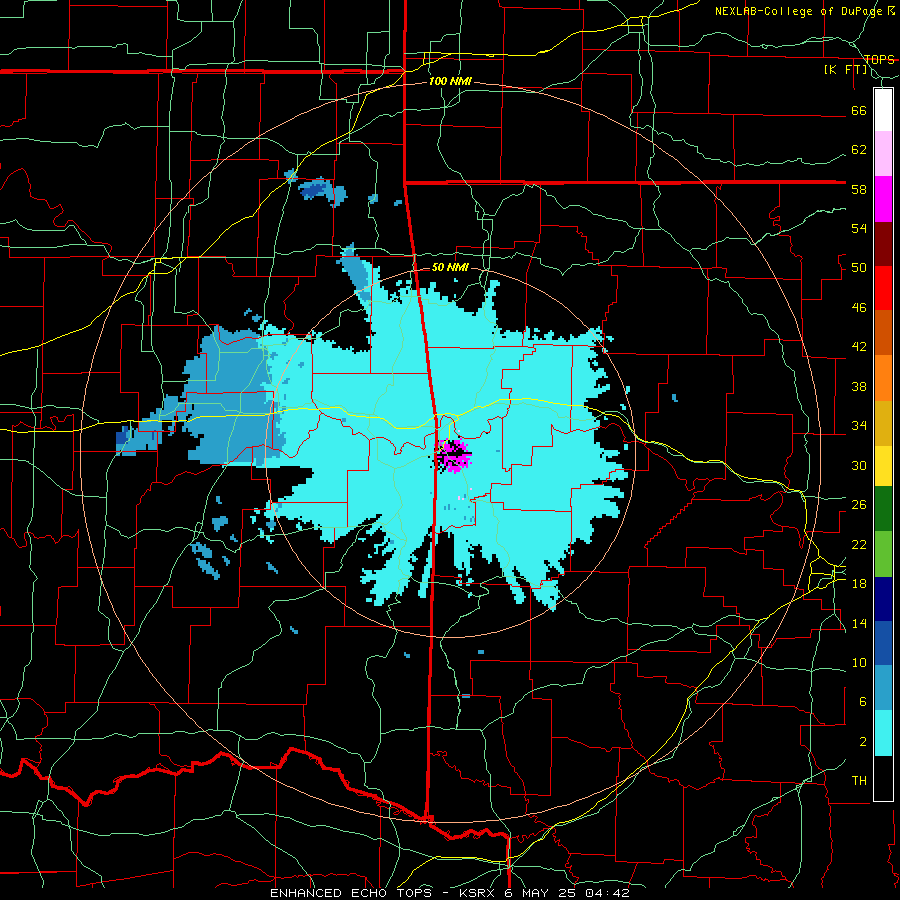Click the "[K FT]" units label

click(x=845, y=70)
